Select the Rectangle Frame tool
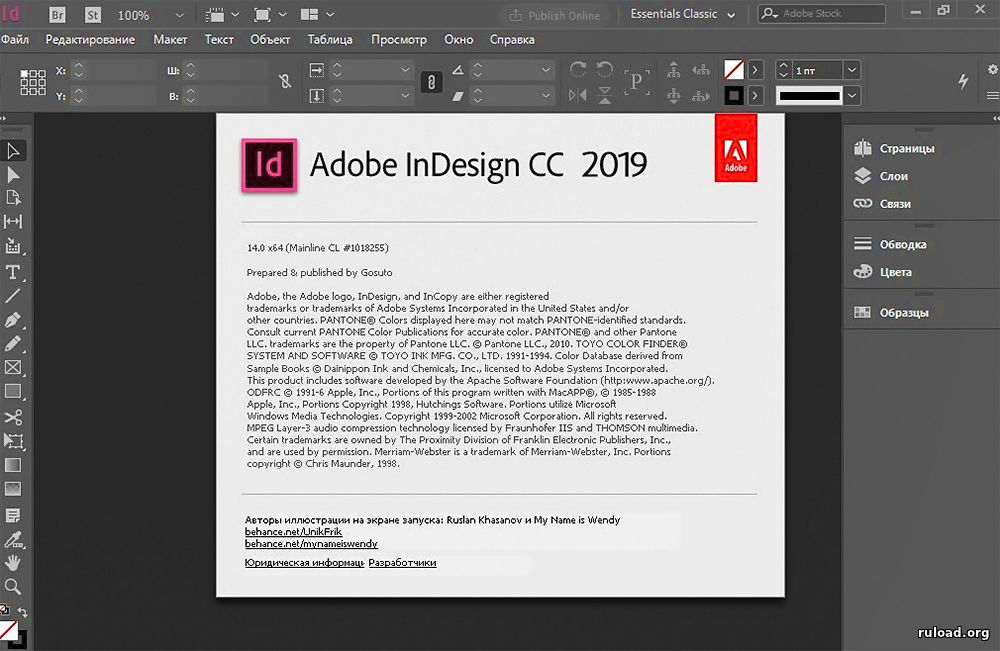The width and height of the screenshot is (1000, 651). [13, 367]
